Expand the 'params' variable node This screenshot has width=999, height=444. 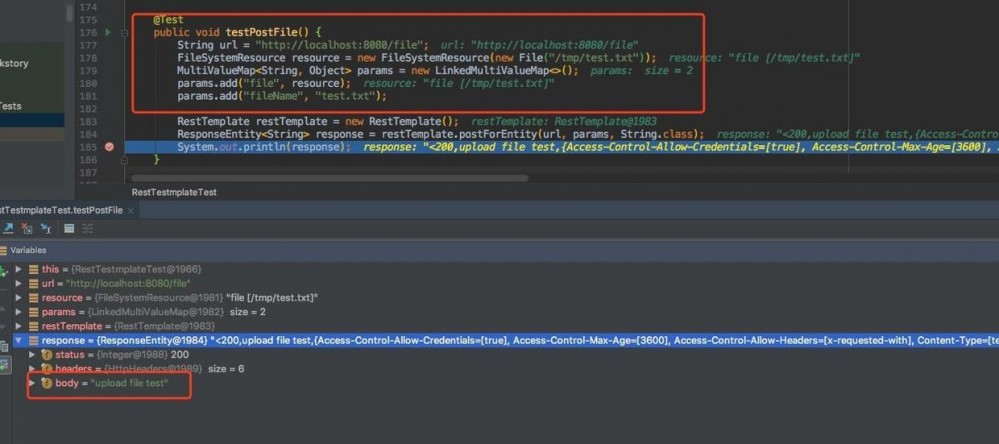tap(18, 312)
